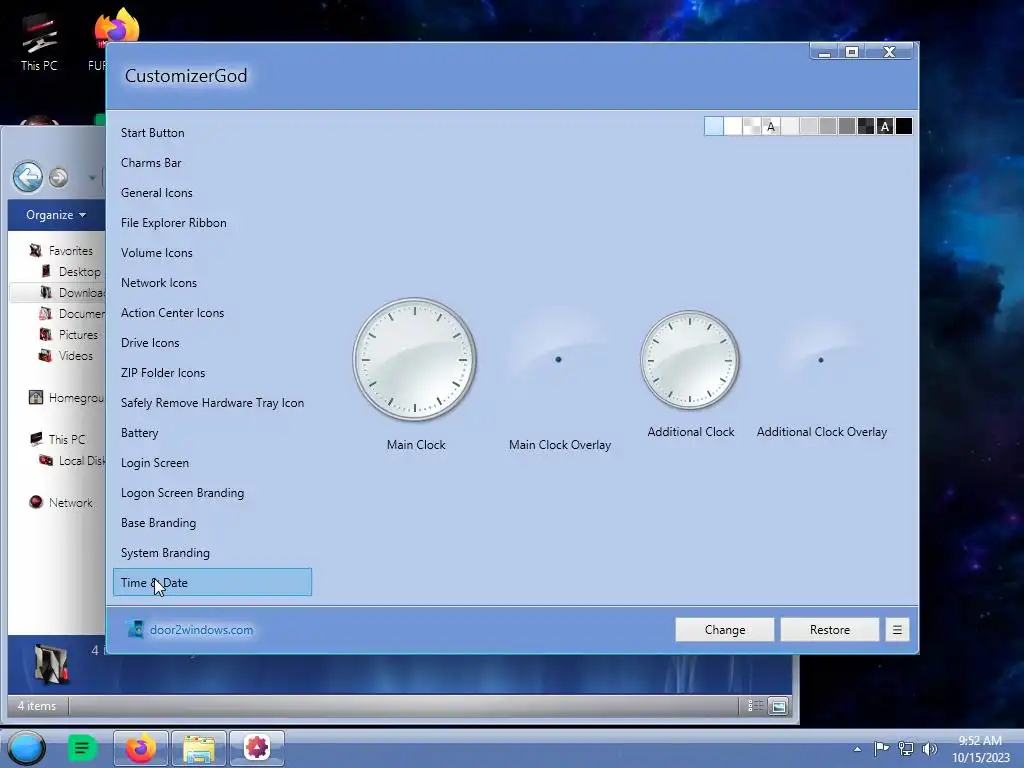Open the Logon Screen Branding category
Viewport: 1024px width, 768px height.
pos(212,493)
